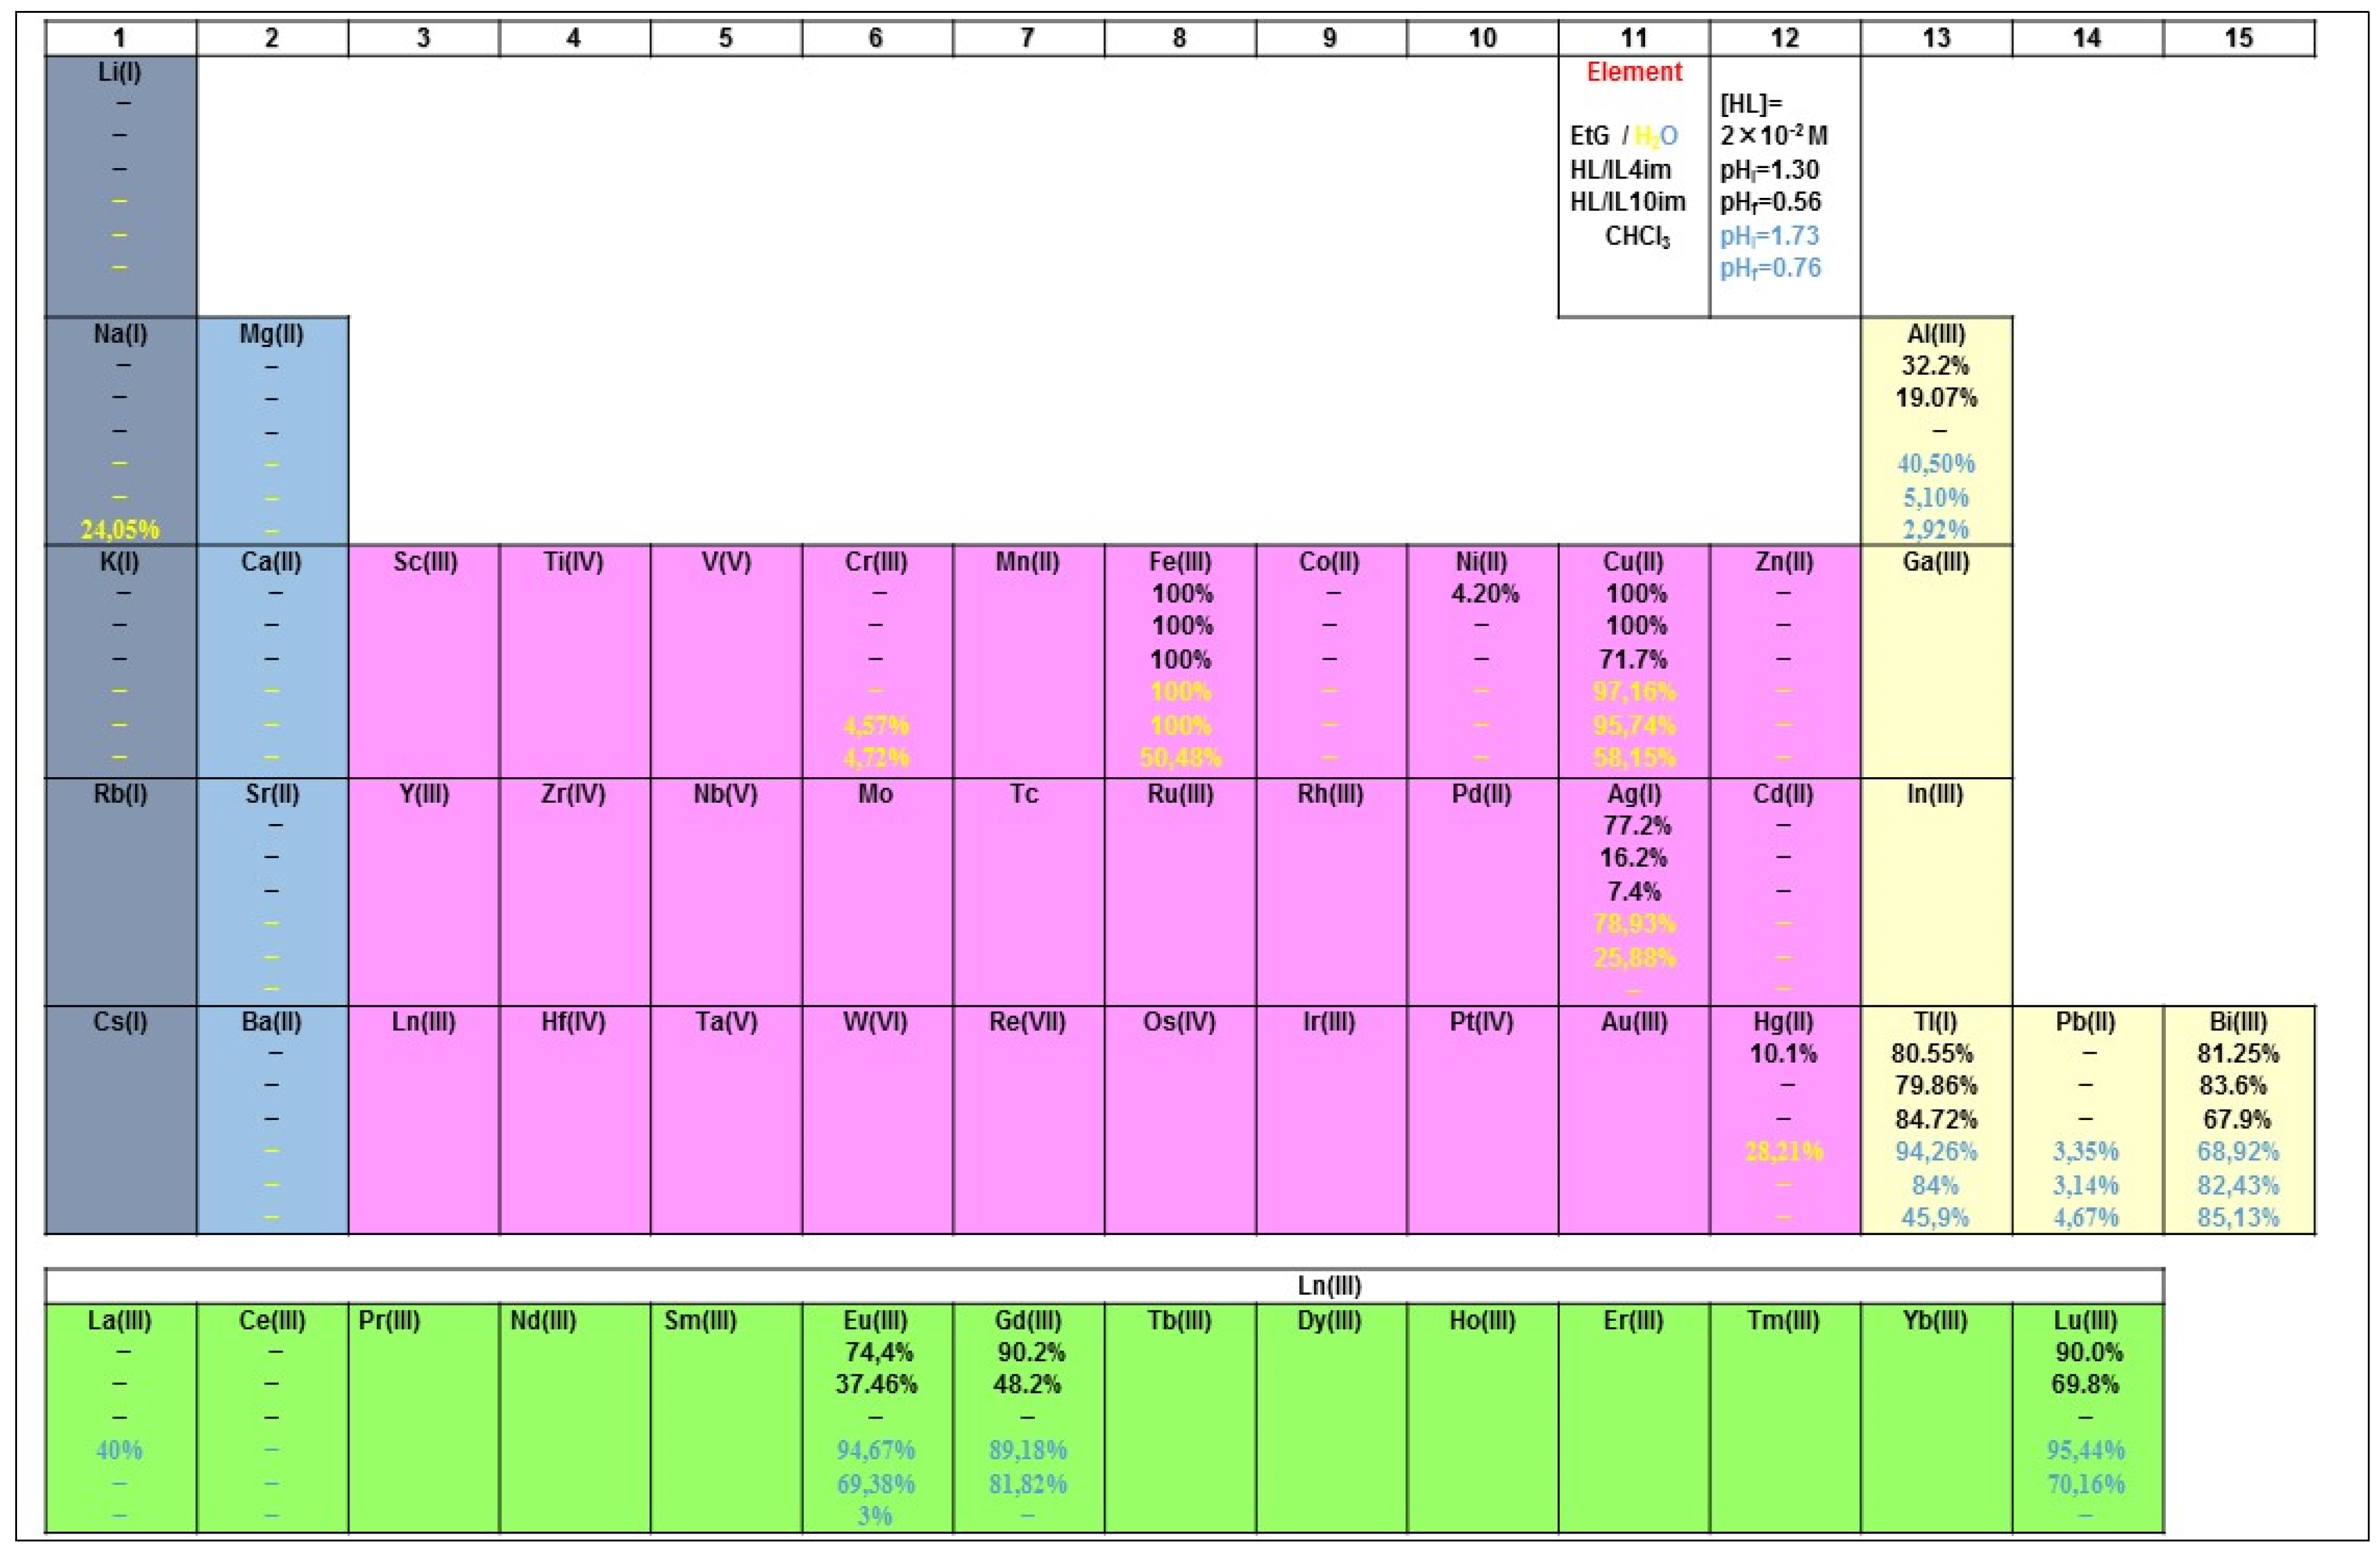Click the Mg(II) element label
This screenshot has width=2380, height=1553.
[272, 334]
